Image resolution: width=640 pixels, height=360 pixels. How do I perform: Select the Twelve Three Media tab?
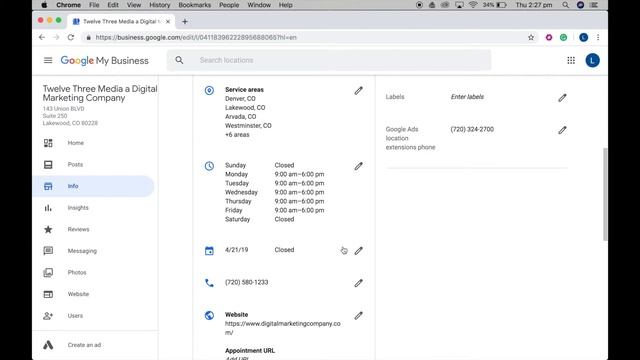(122, 21)
